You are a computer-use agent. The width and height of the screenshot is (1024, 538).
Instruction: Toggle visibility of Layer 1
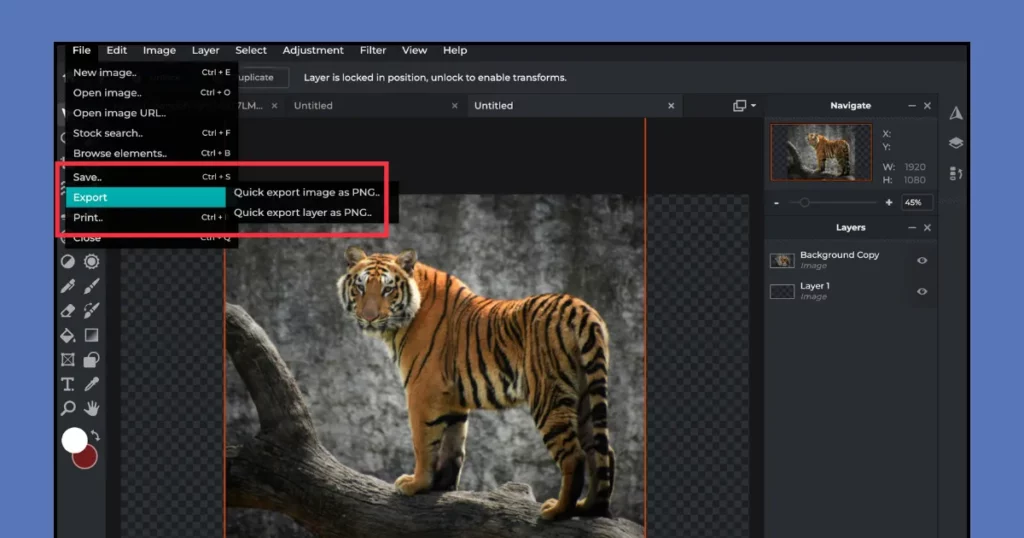(922, 292)
